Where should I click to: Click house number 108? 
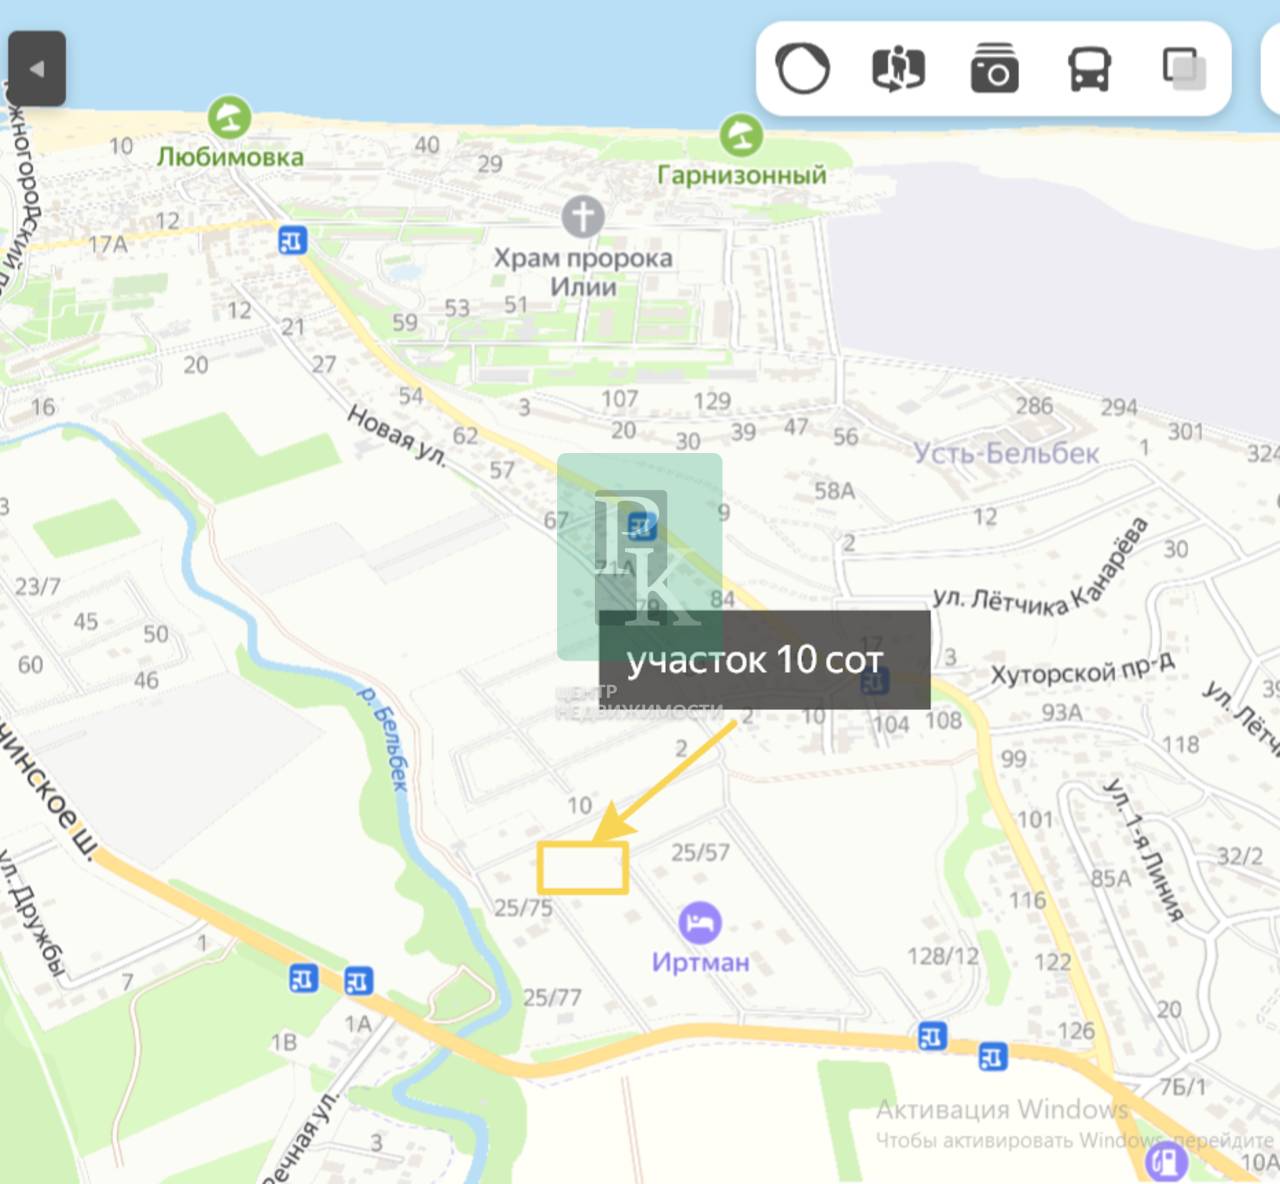point(943,721)
